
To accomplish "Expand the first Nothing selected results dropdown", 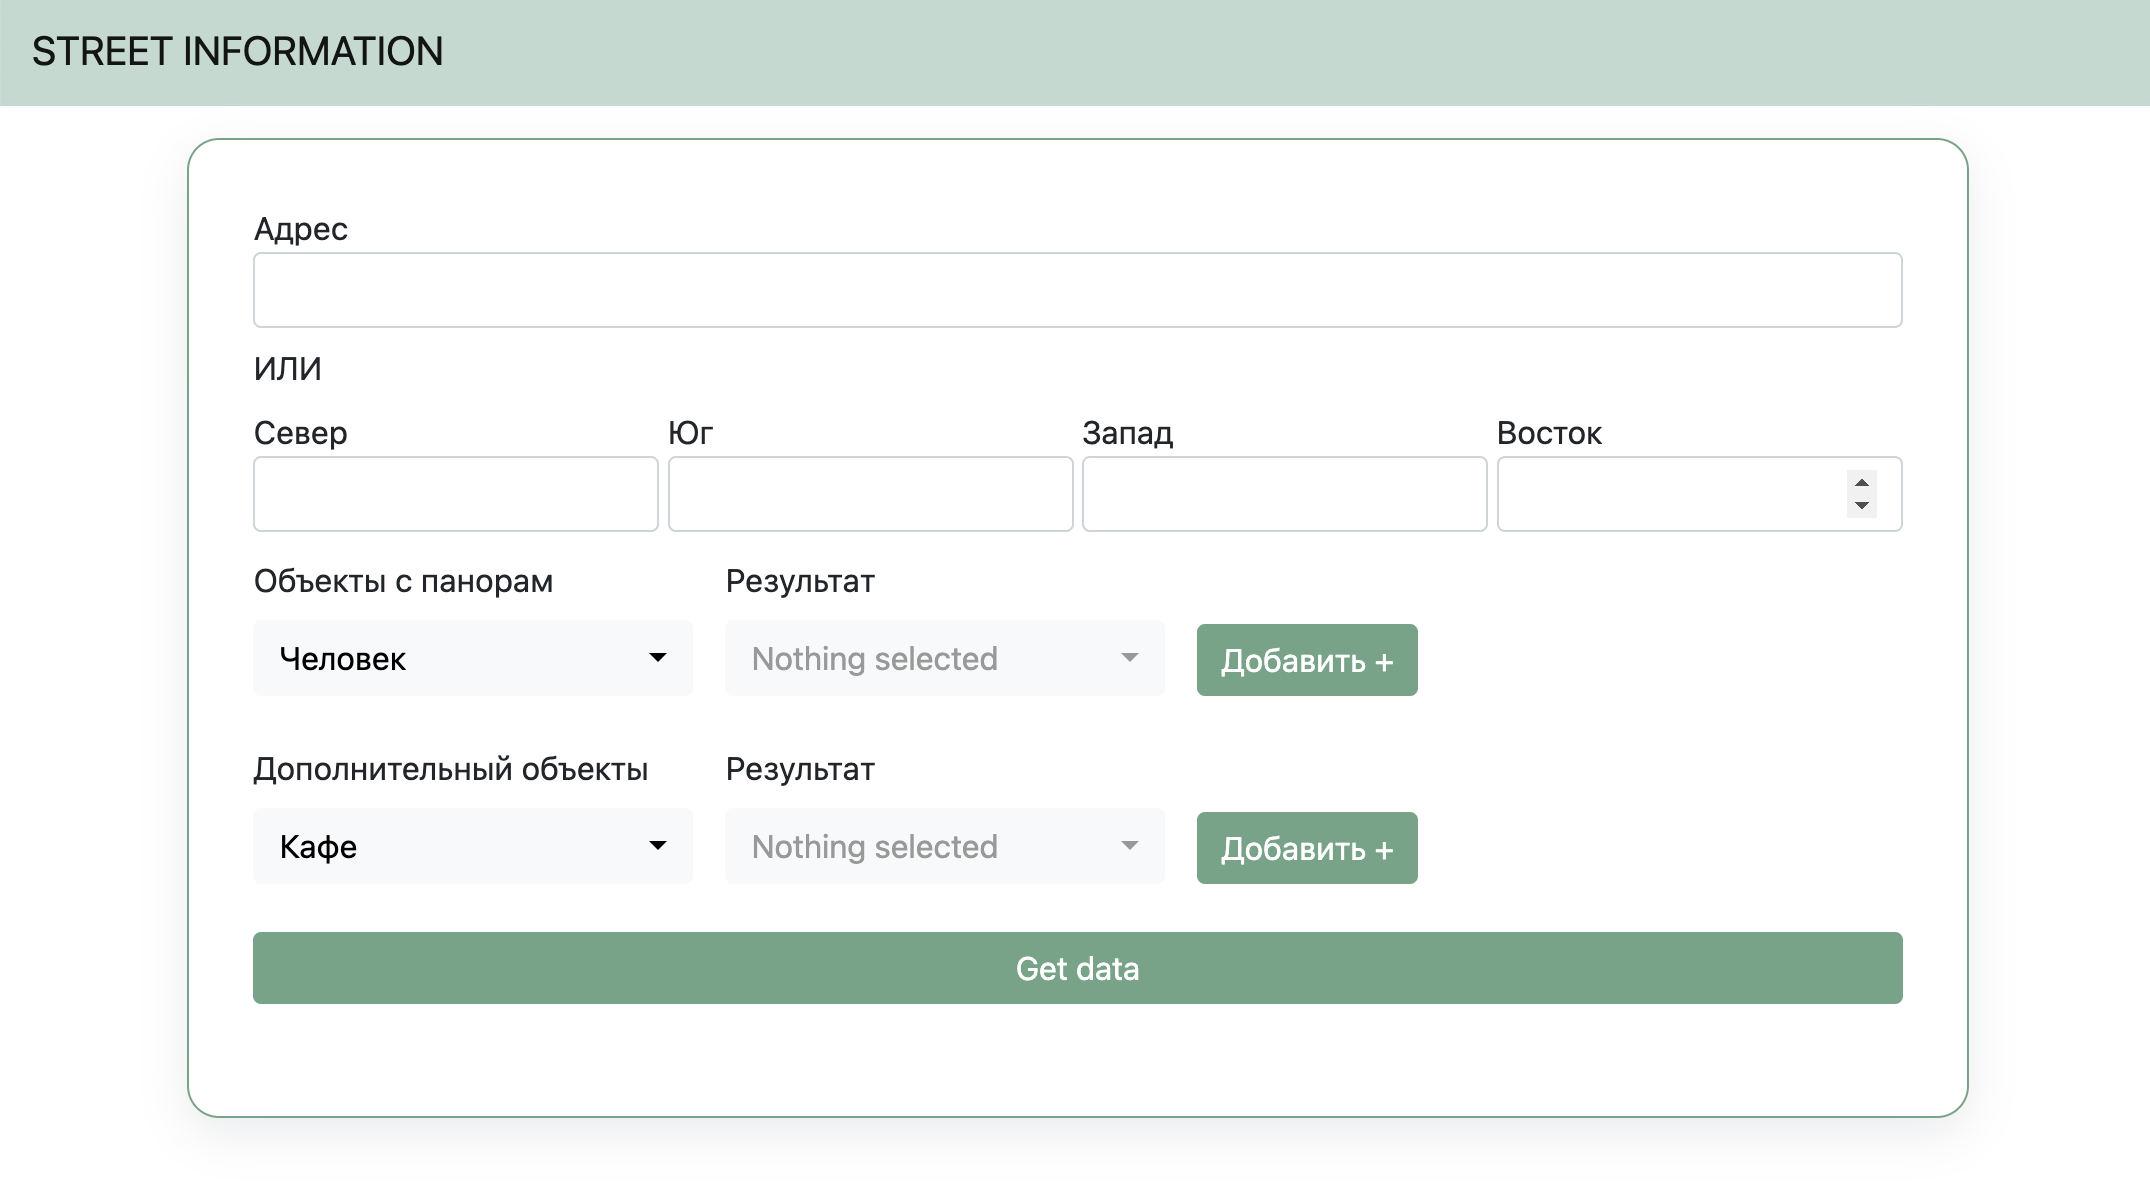I will (943, 658).
